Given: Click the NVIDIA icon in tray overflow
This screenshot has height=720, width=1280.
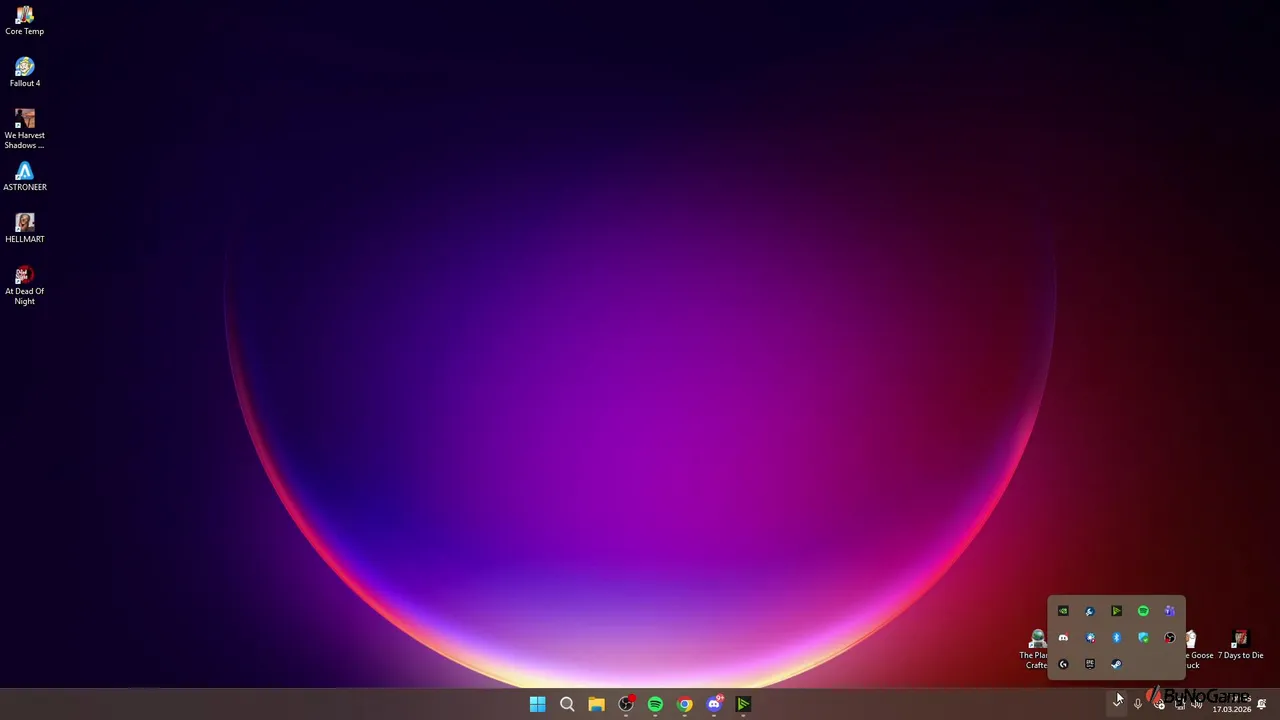Looking at the screenshot, I should pyautogui.click(x=1063, y=611).
